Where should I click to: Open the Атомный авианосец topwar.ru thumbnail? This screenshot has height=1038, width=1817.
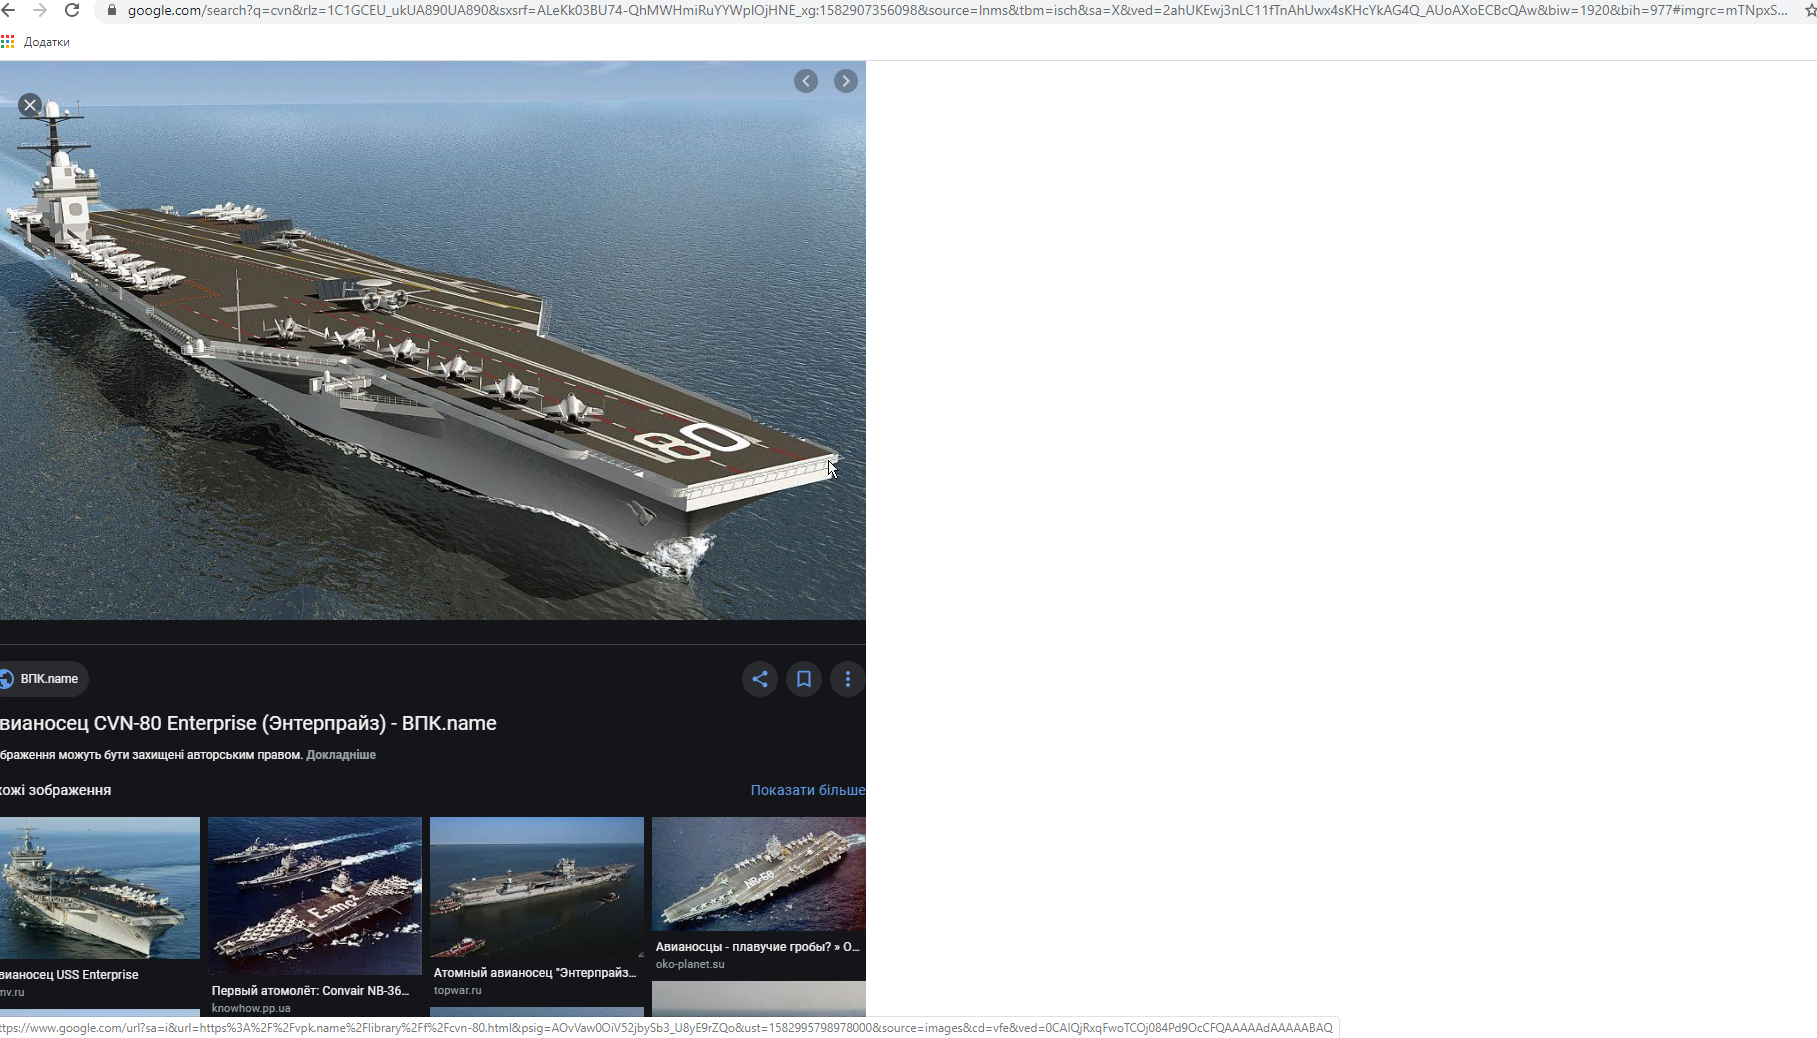pyautogui.click(x=537, y=887)
